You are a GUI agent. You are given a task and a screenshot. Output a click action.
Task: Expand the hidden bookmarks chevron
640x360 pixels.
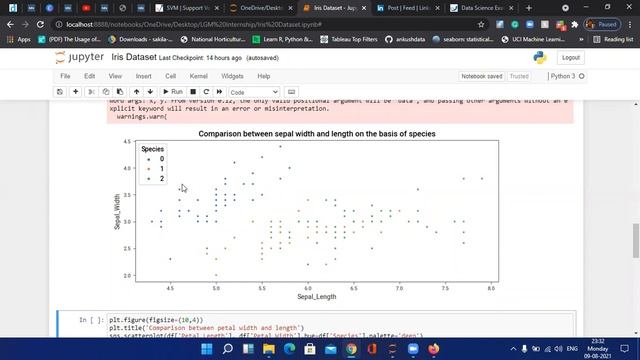[x=581, y=40]
